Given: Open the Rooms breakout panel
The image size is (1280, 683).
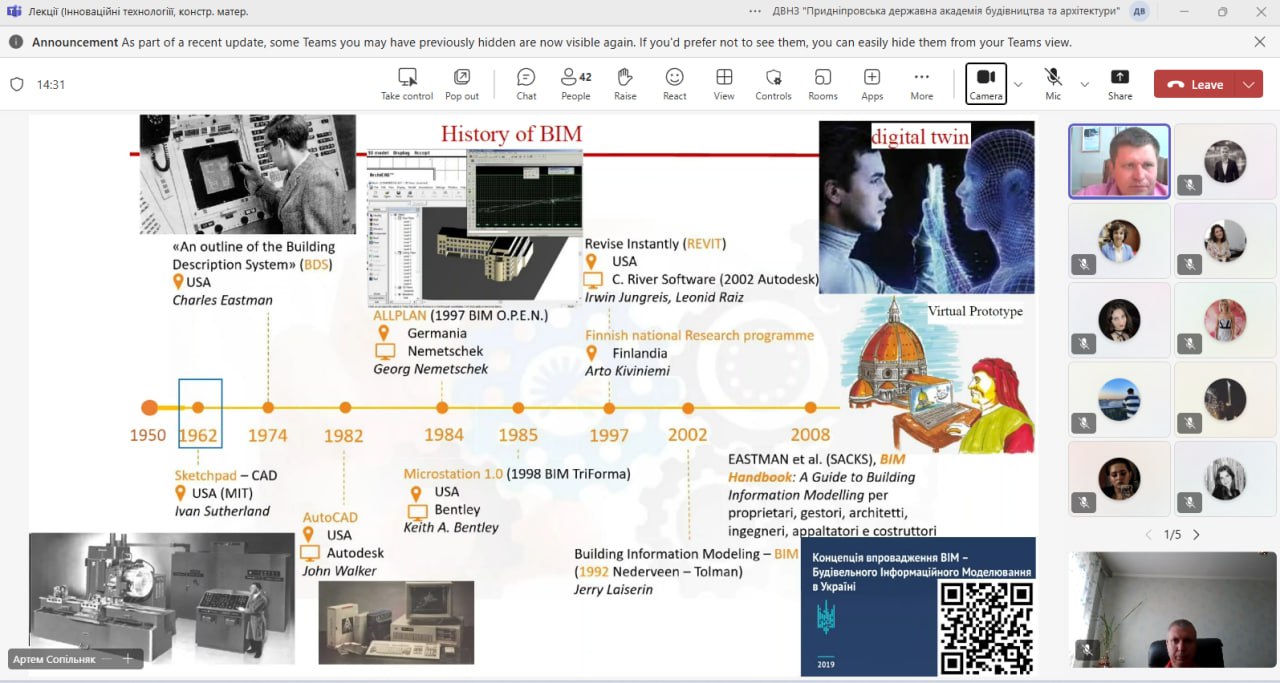Looking at the screenshot, I should (823, 78).
